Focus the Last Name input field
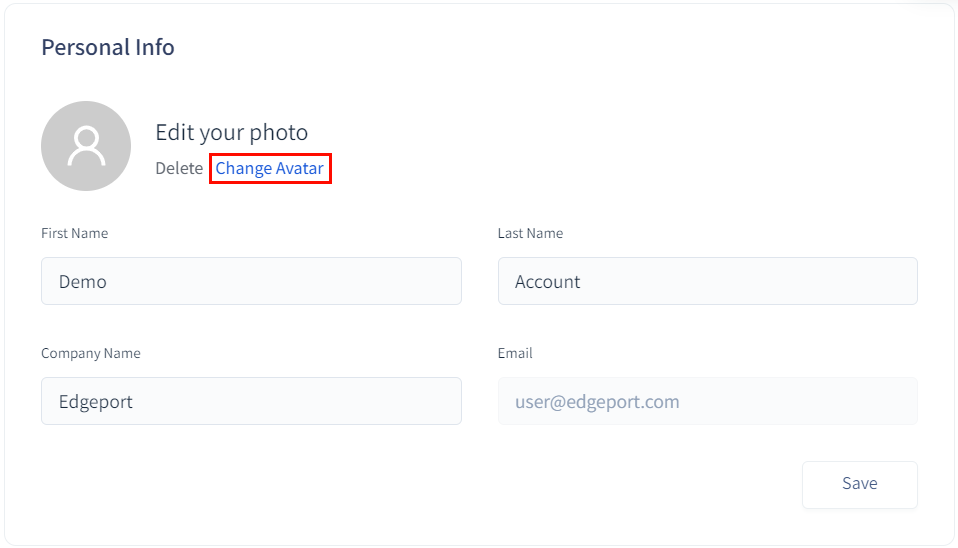This screenshot has height=548, width=958. click(x=707, y=281)
